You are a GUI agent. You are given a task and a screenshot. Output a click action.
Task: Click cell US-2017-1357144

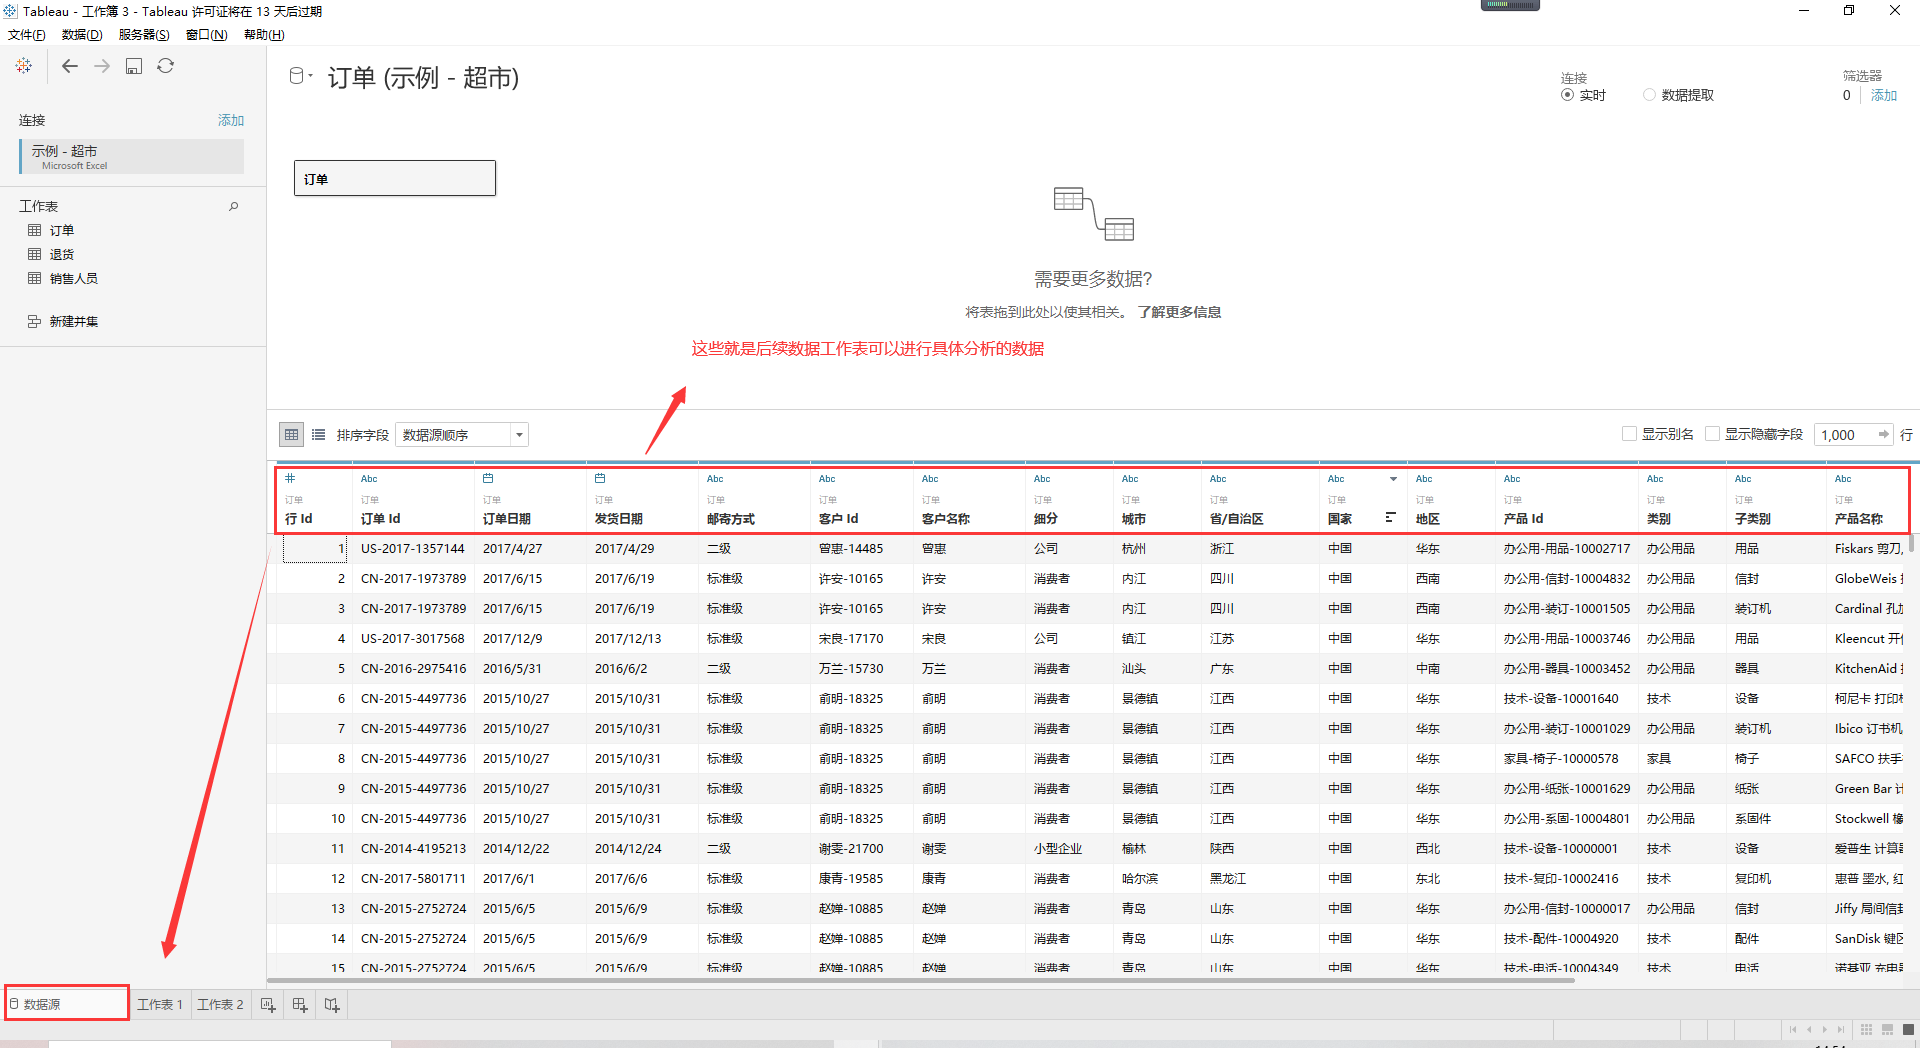(413, 548)
